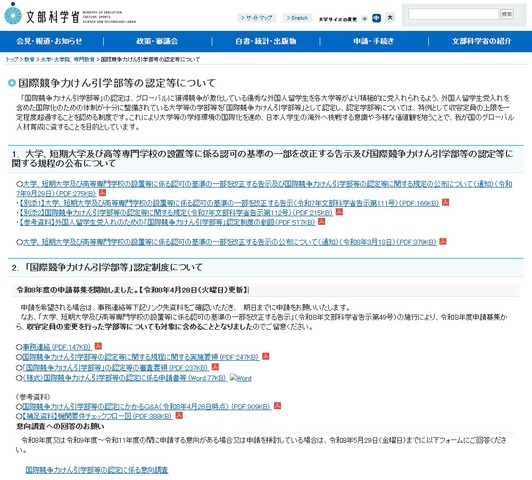Screen dimensions: 532x480
Task: Focus the site search input field
Action: tap(453, 14)
